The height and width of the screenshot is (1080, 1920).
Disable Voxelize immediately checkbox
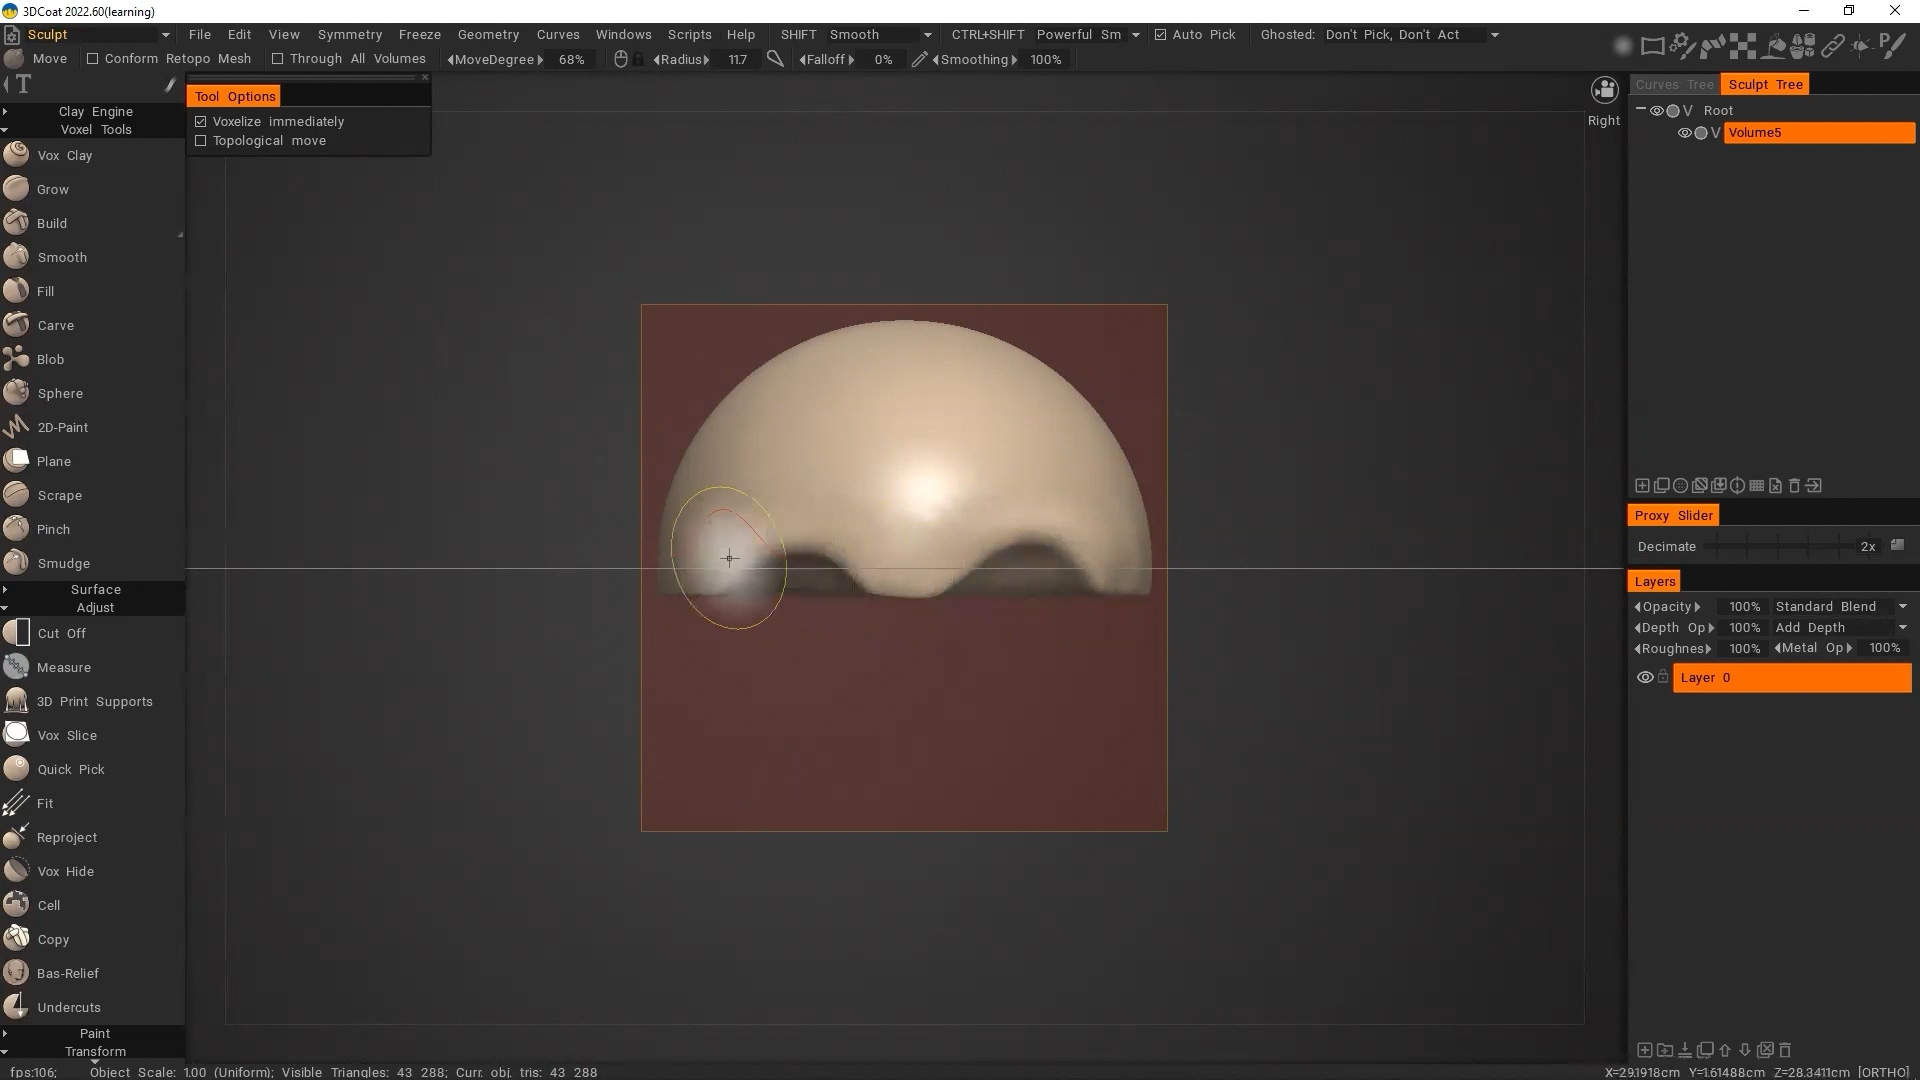click(x=201, y=122)
